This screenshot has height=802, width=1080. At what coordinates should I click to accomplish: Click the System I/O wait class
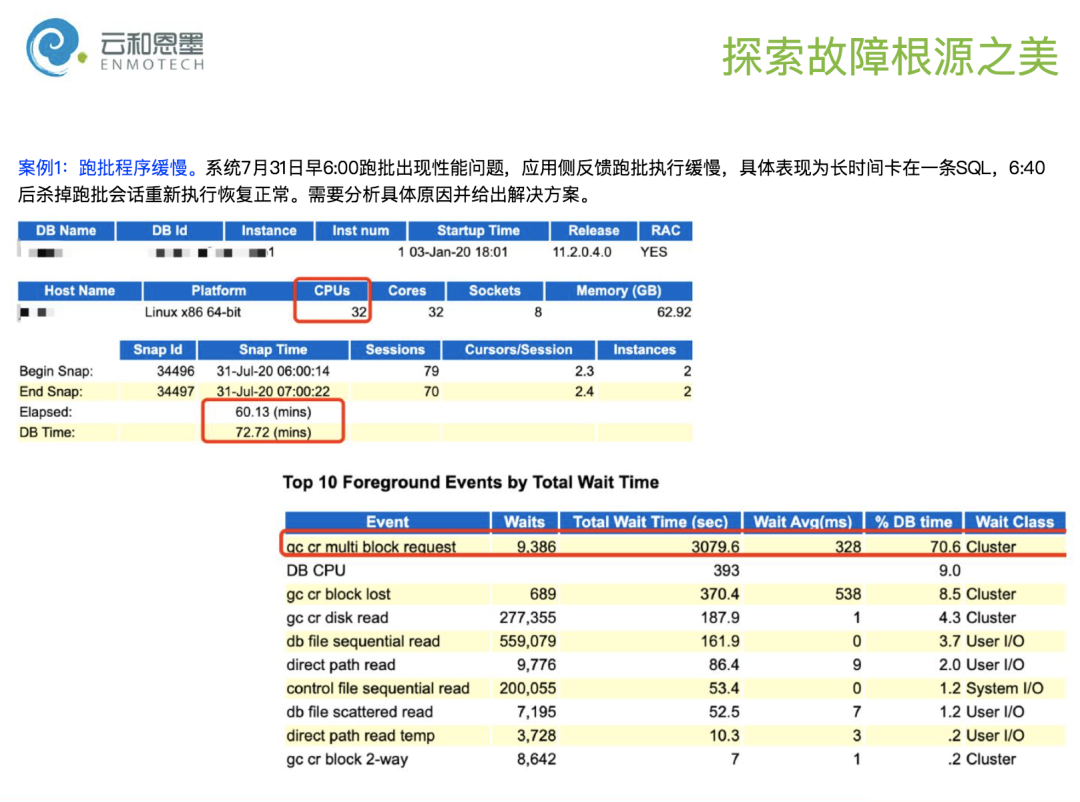[x=1005, y=688]
